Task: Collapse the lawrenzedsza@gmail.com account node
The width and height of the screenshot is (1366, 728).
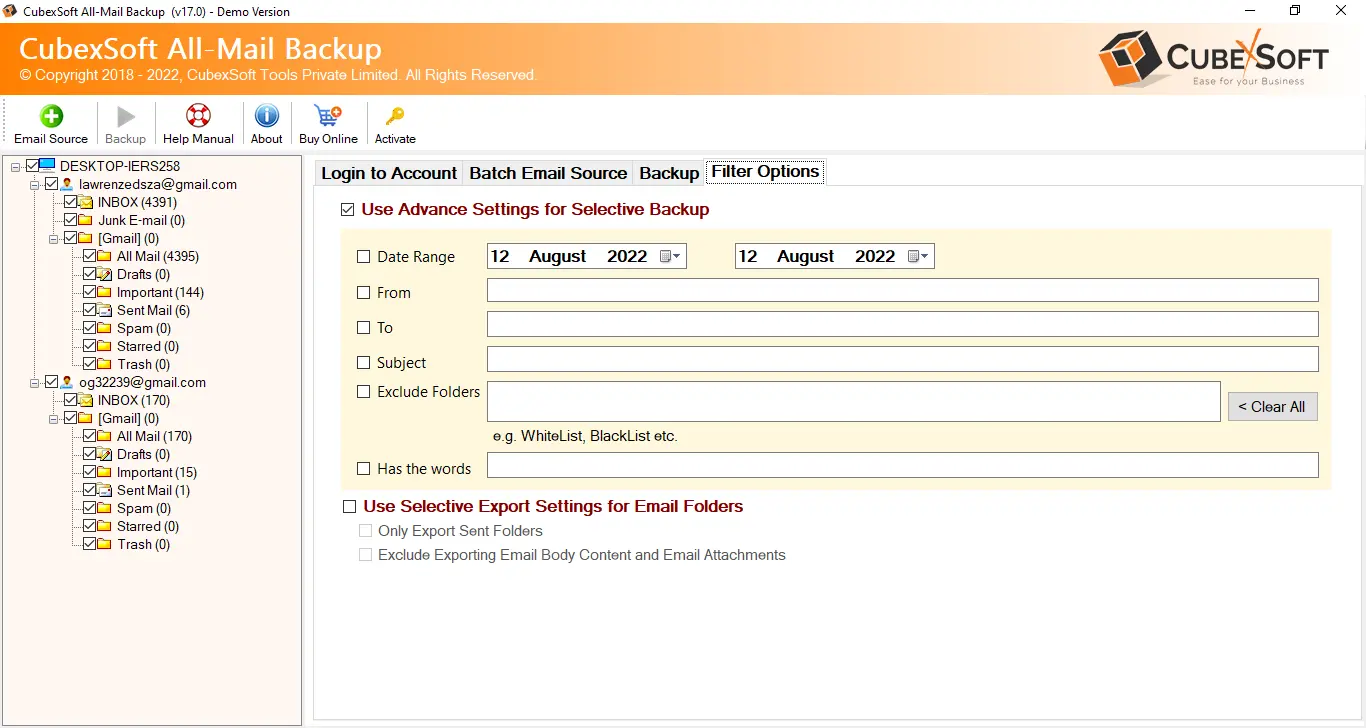Action: 35,184
